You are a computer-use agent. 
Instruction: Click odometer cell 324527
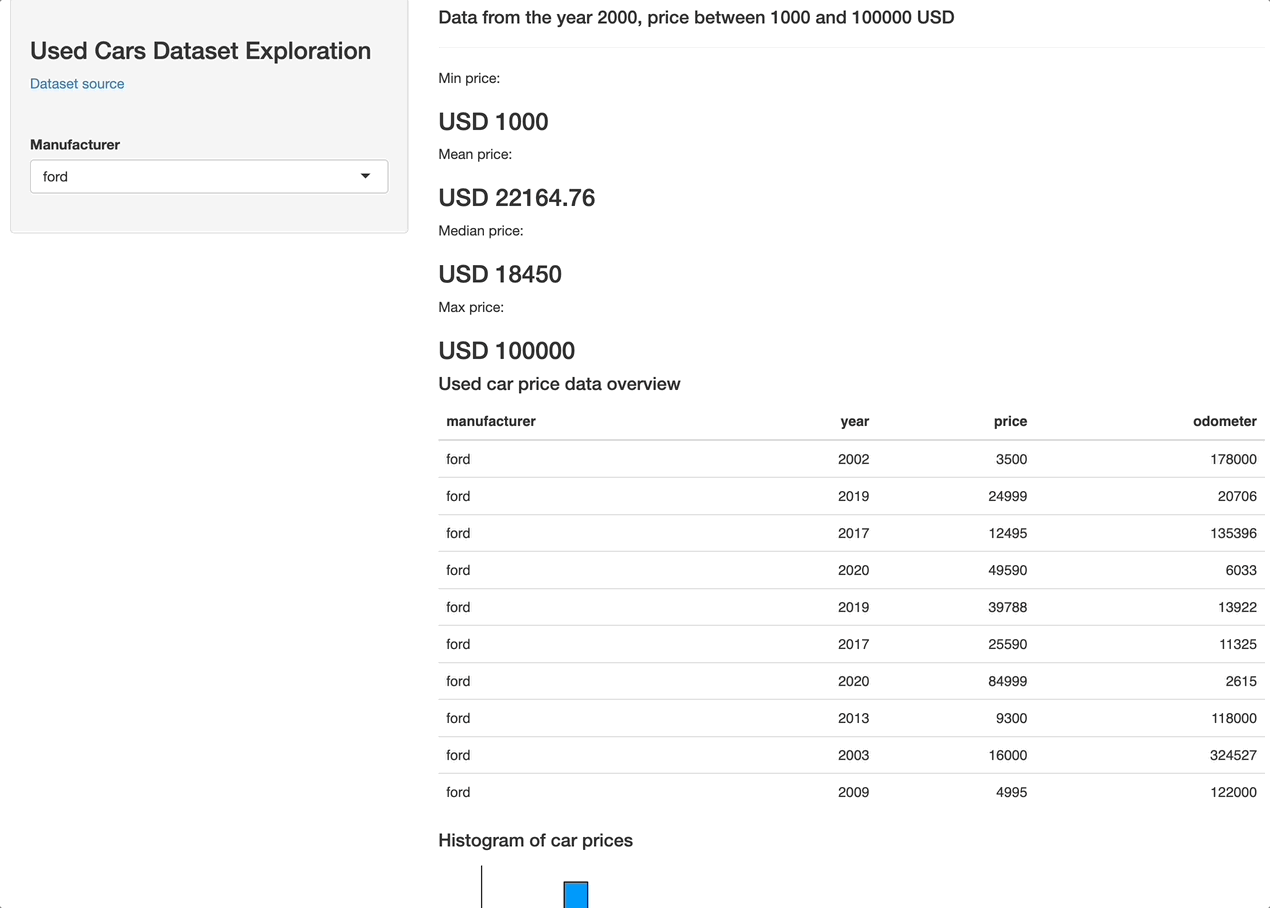point(1233,755)
